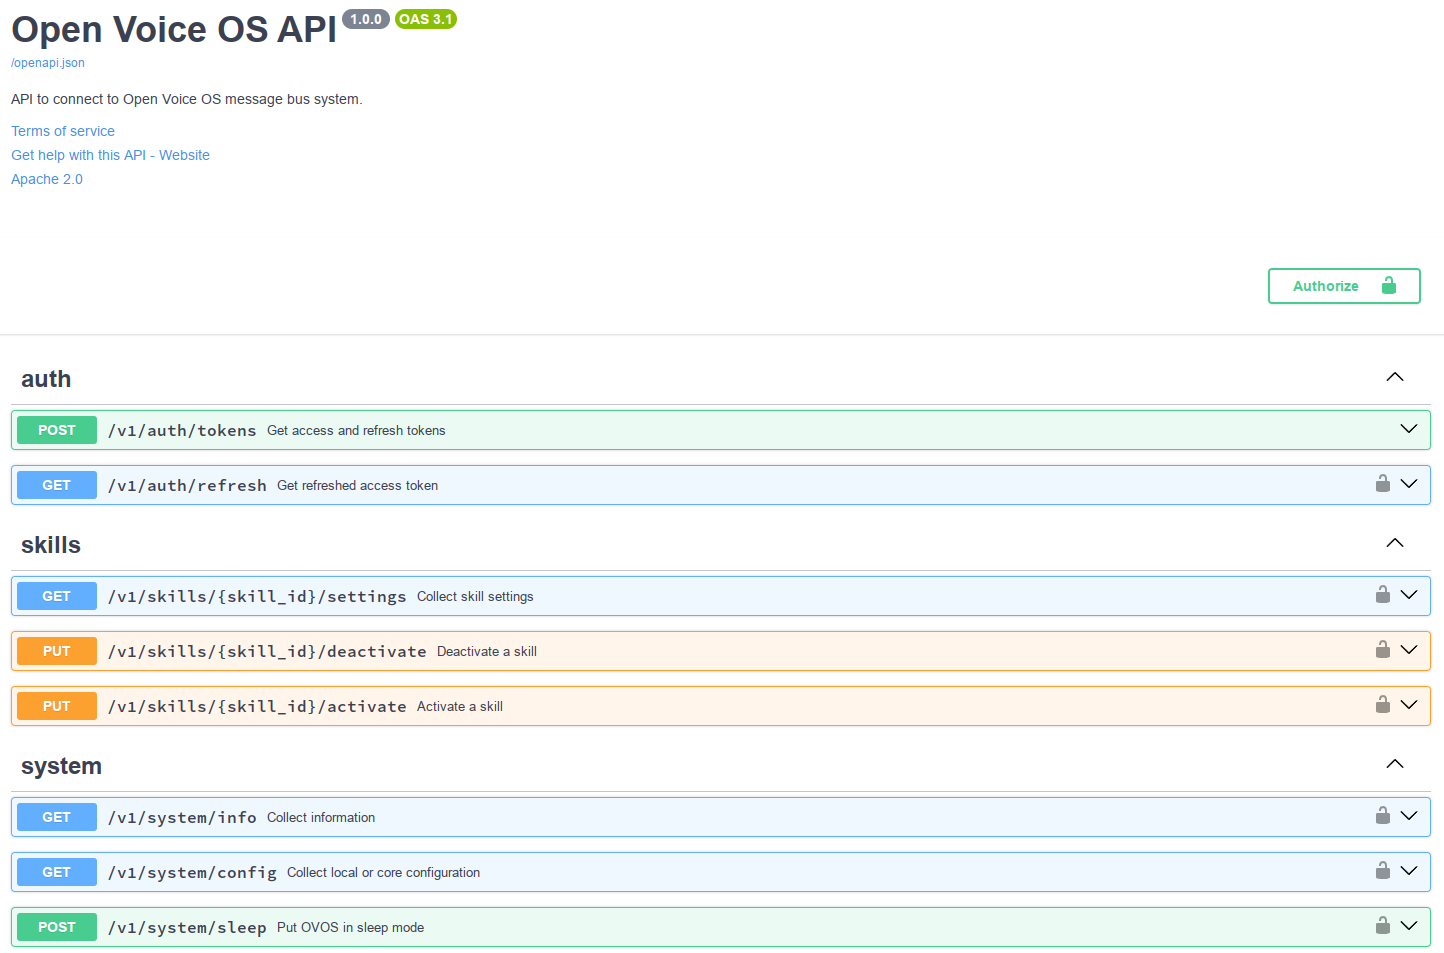Expand the /v1/auth/tokens endpoint chevron
The width and height of the screenshot is (1444, 953).
tap(1409, 429)
